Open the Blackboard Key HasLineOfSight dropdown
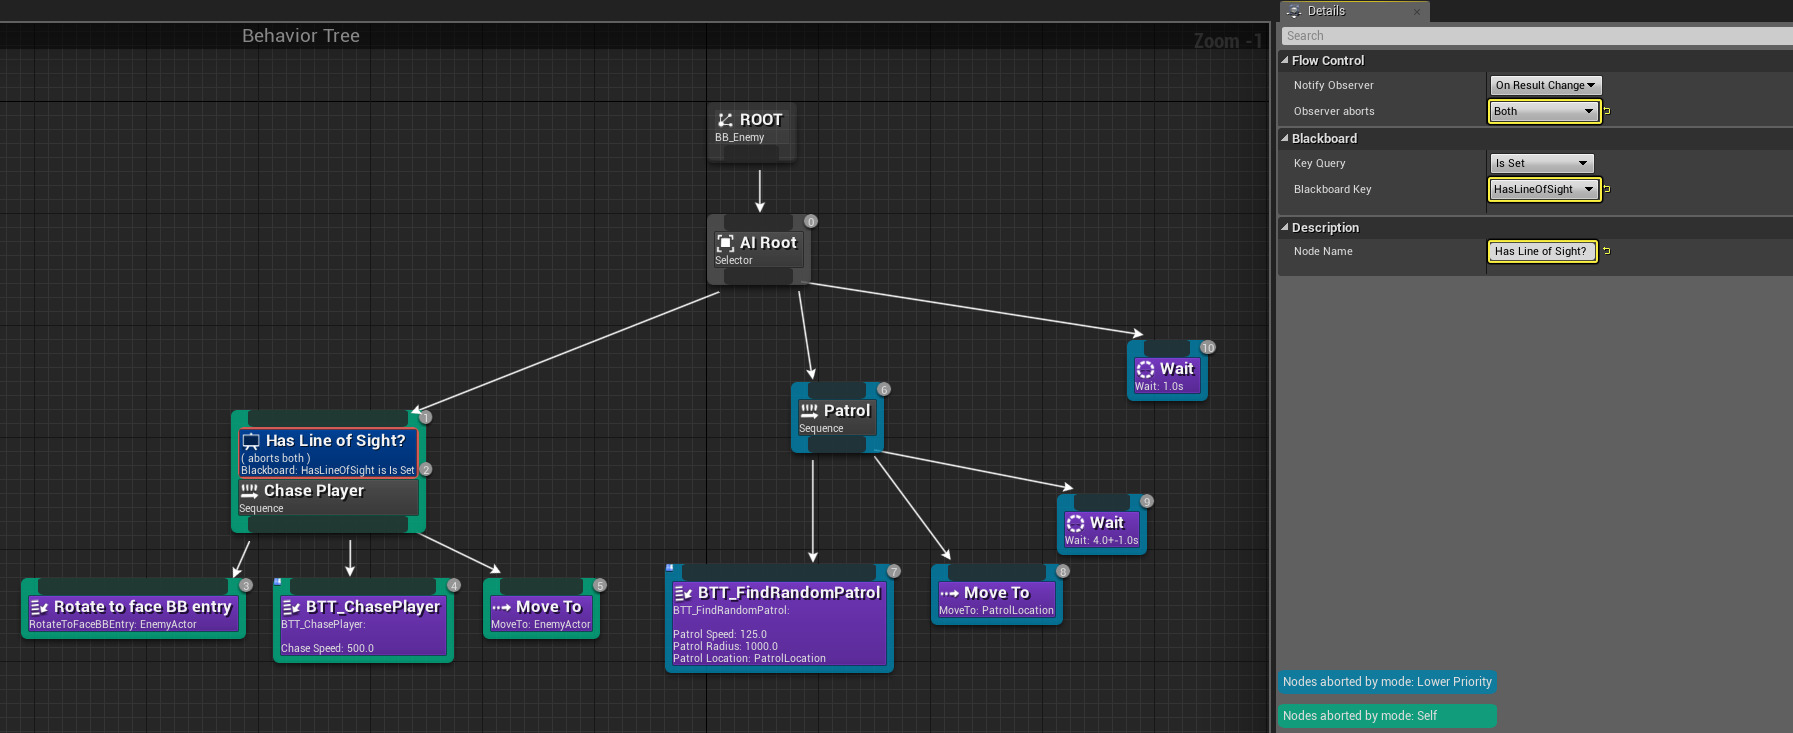Viewport: 1793px width, 733px height. 1544,189
